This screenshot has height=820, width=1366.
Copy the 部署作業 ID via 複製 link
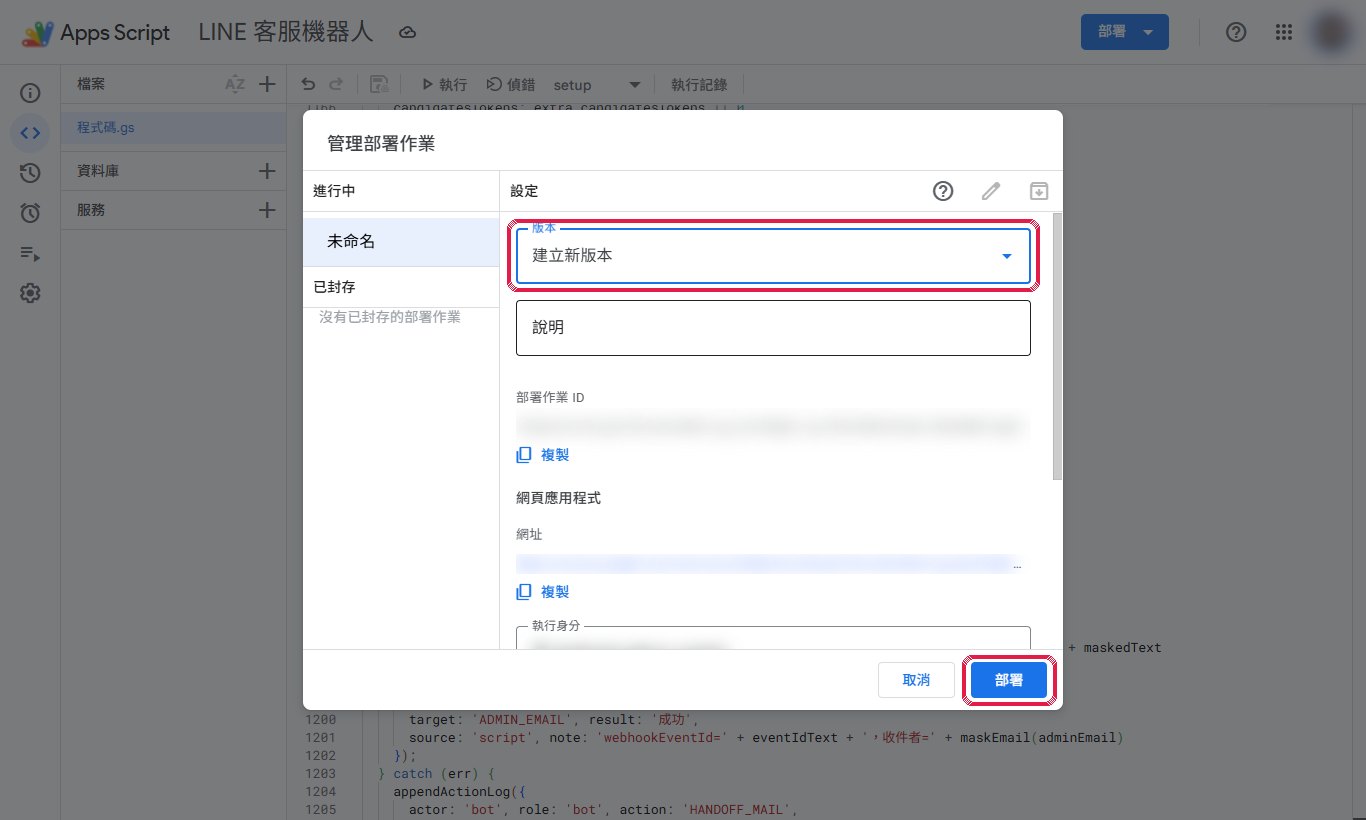pos(543,454)
